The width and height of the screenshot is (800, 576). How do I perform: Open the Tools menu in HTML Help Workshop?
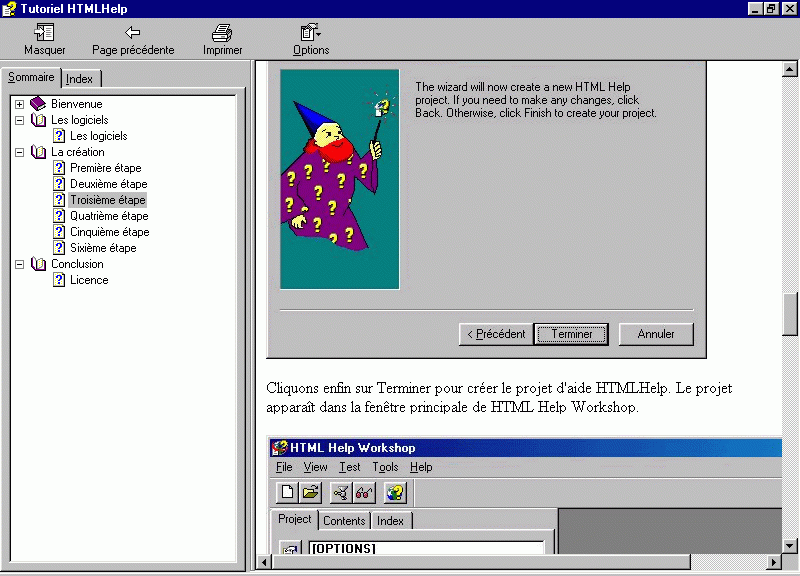tap(385, 467)
